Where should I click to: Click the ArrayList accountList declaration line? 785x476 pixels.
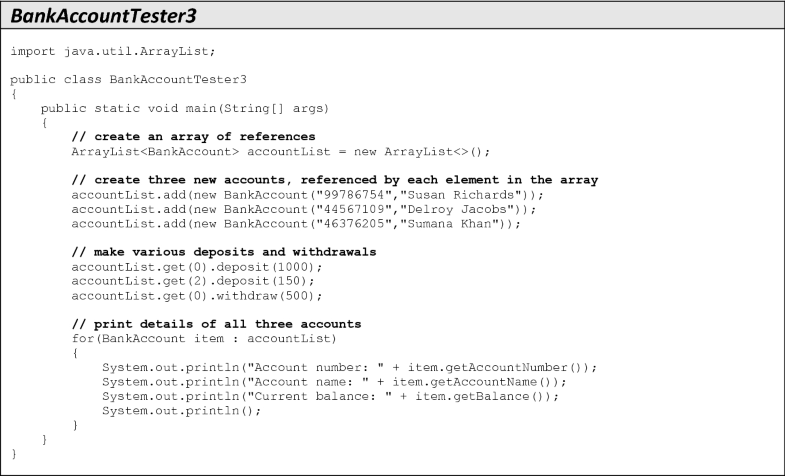coord(280,152)
